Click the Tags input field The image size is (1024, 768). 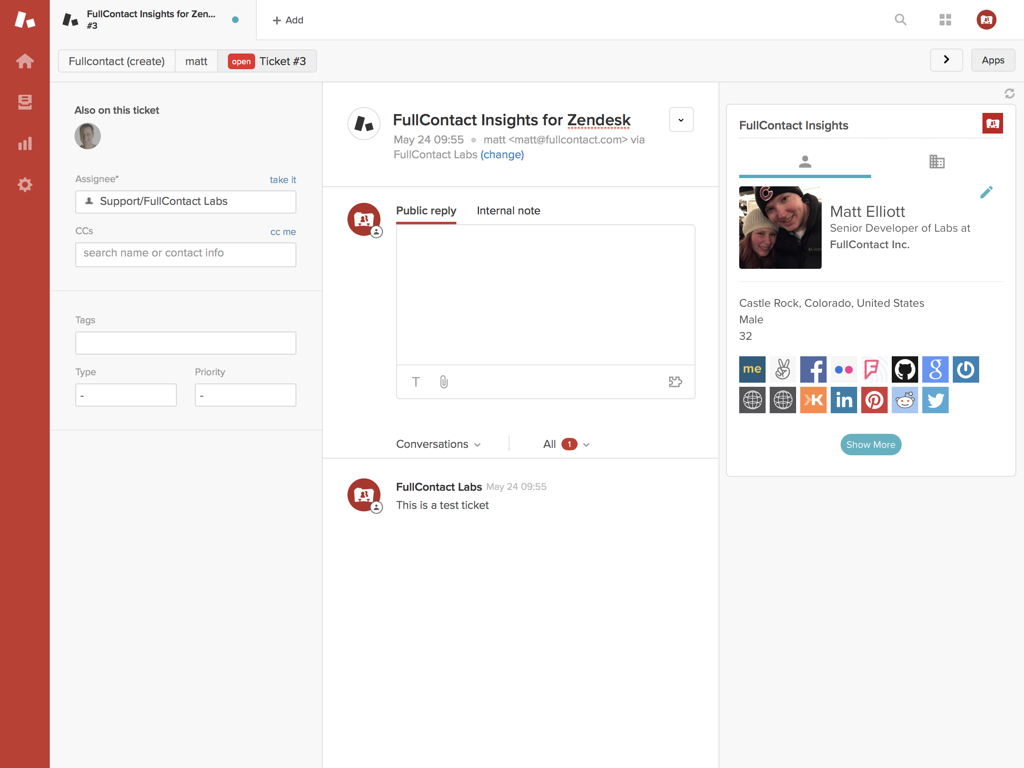(x=185, y=343)
